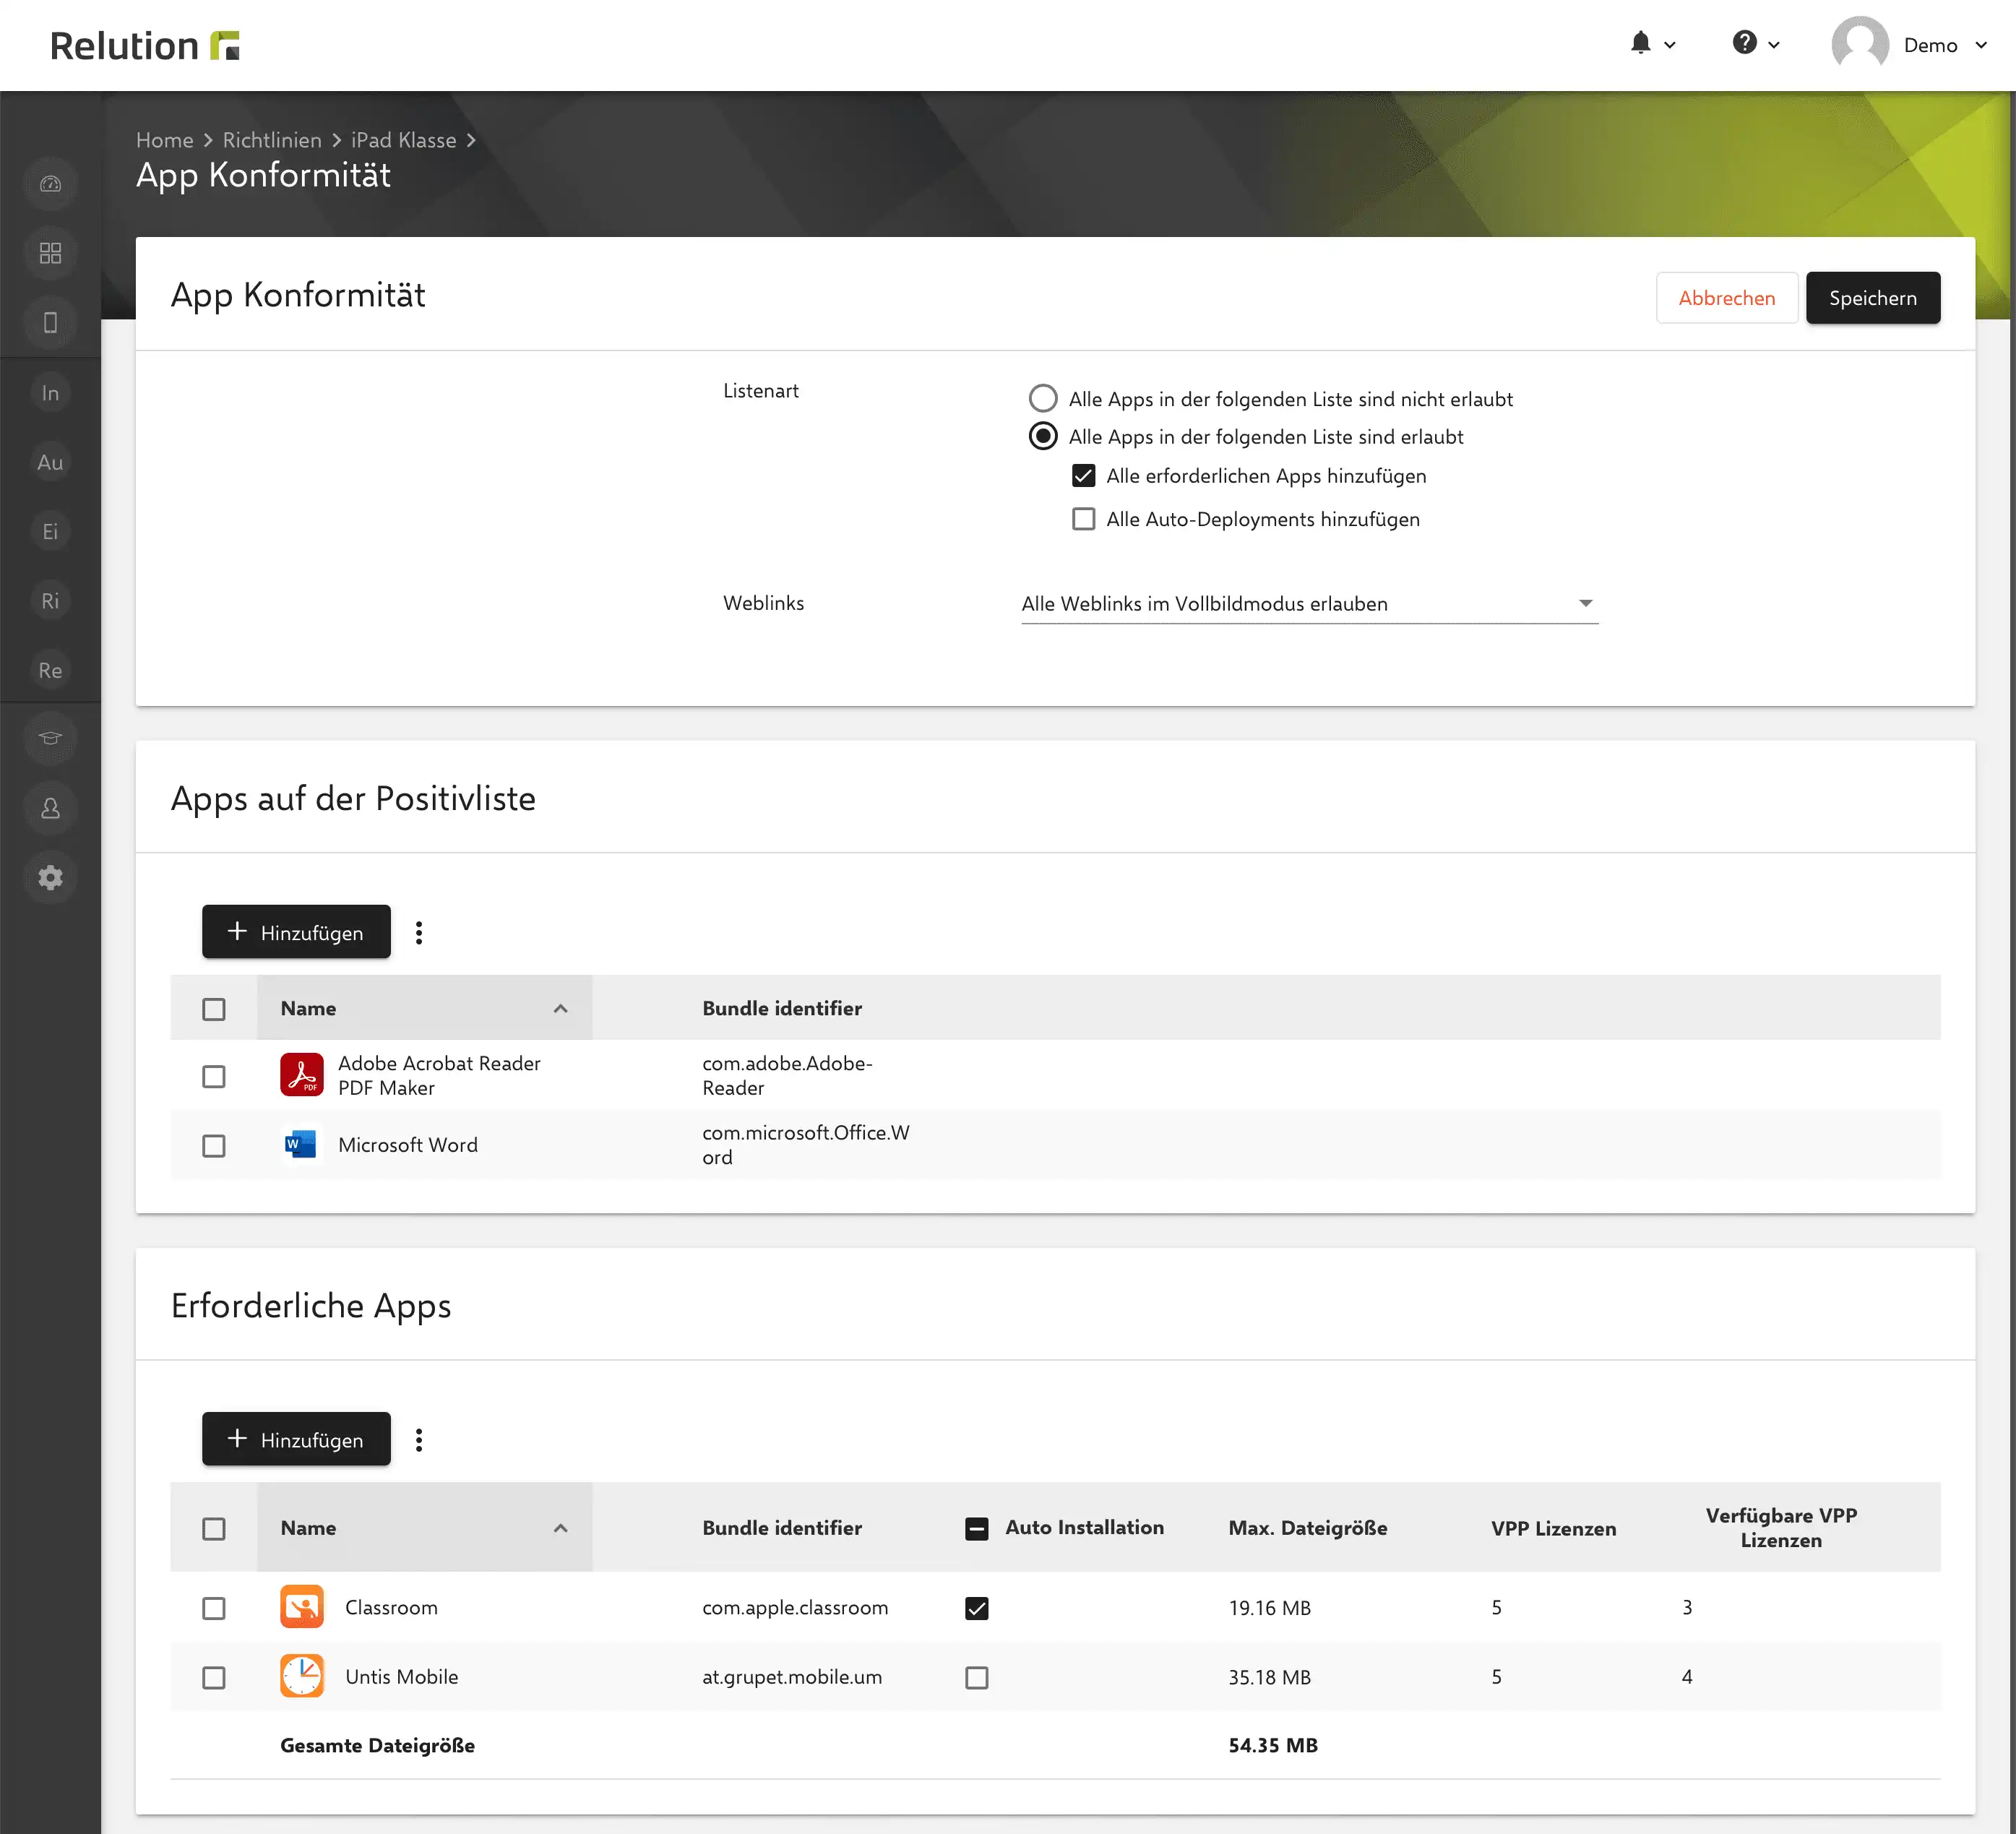2016x1834 pixels.
Task: Click Adobe Acrobat Reader app icon
Action: [302, 1075]
